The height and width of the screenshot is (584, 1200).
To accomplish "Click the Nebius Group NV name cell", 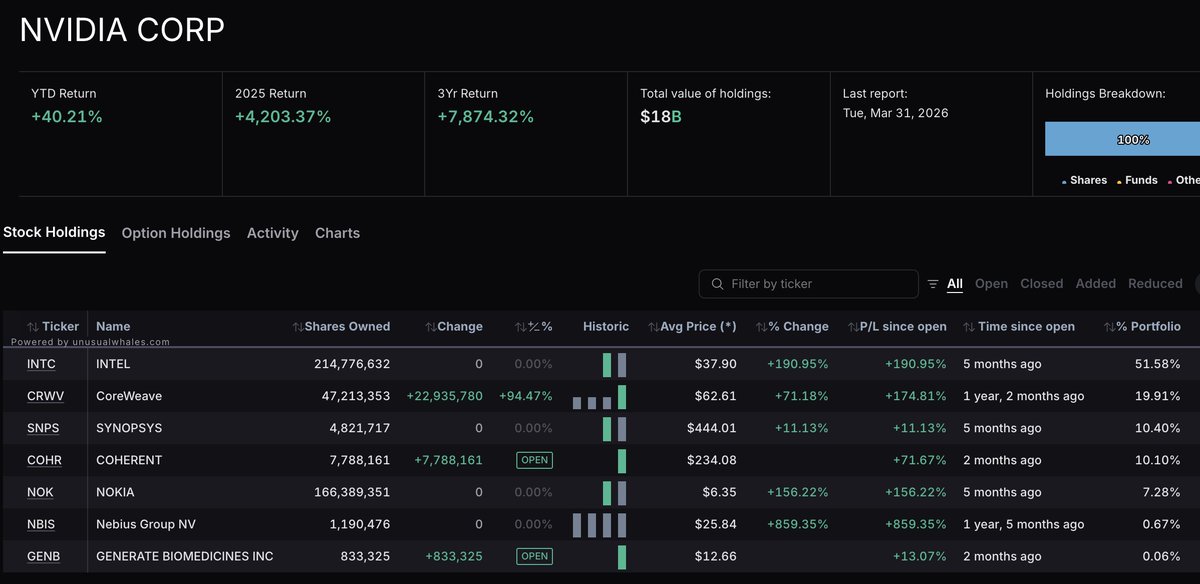I will 147,525.
